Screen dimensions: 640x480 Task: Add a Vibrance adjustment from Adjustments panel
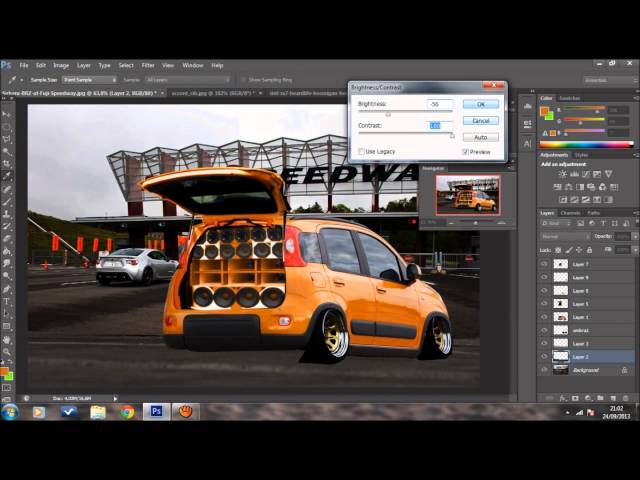608,174
